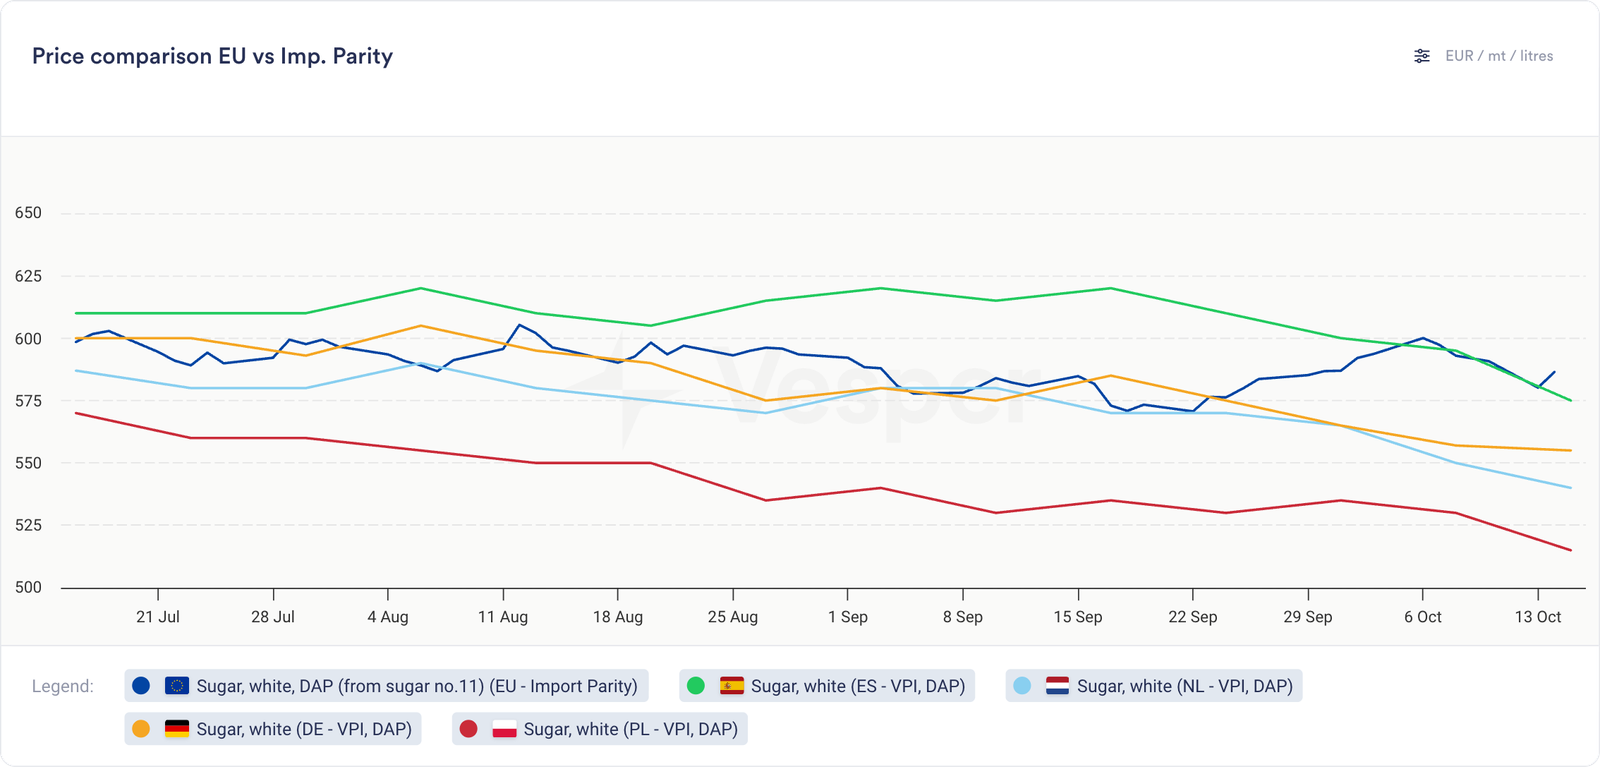Hide Sugar, white (NL - VPI, DAP) series
The width and height of the screenshot is (1600, 767).
[x=1184, y=686]
